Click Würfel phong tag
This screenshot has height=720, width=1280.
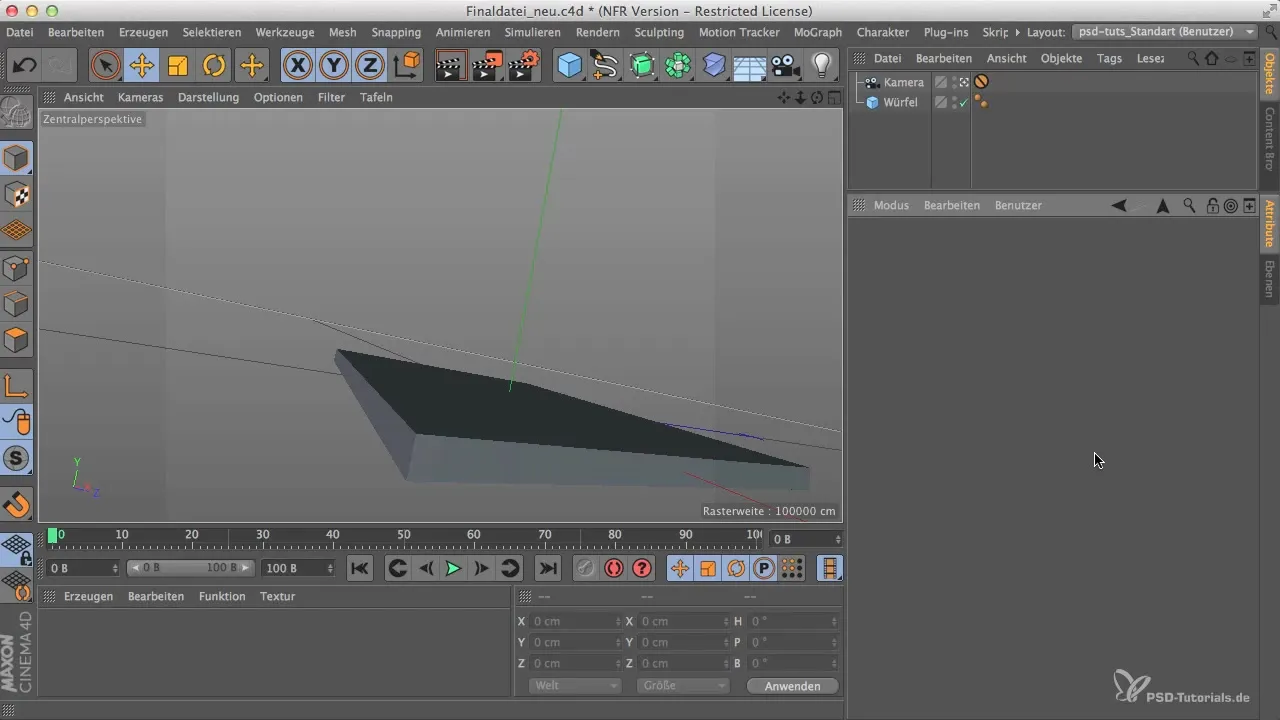pyautogui.click(x=982, y=102)
